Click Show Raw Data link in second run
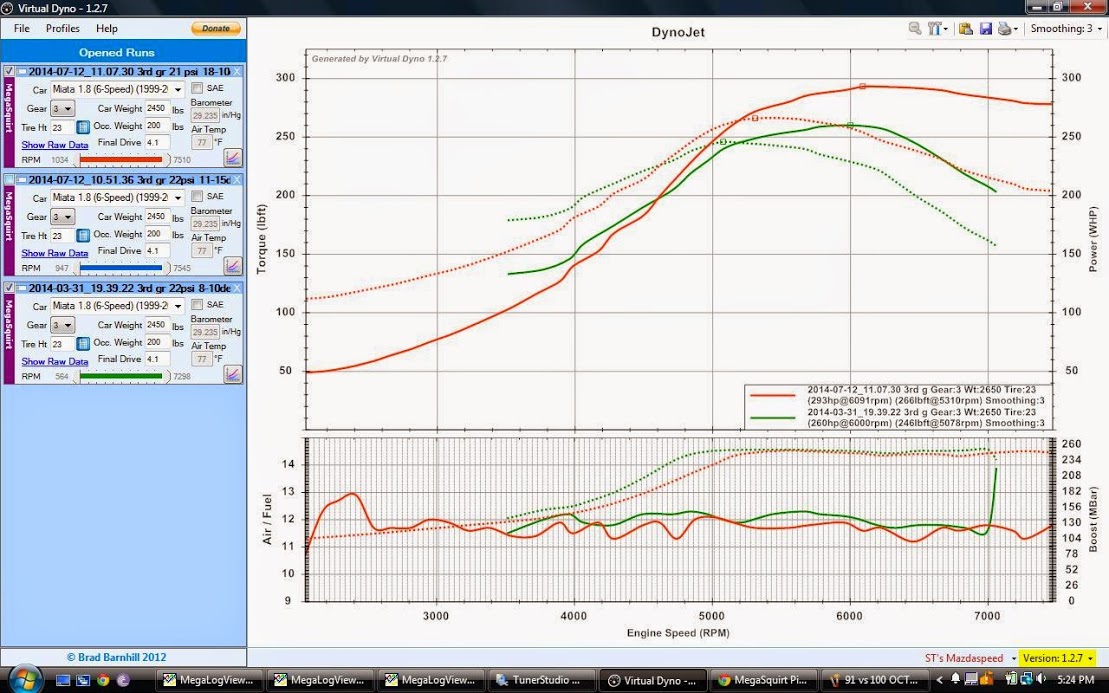Image resolution: width=1109 pixels, height=693 pixels. click(55, 253)
